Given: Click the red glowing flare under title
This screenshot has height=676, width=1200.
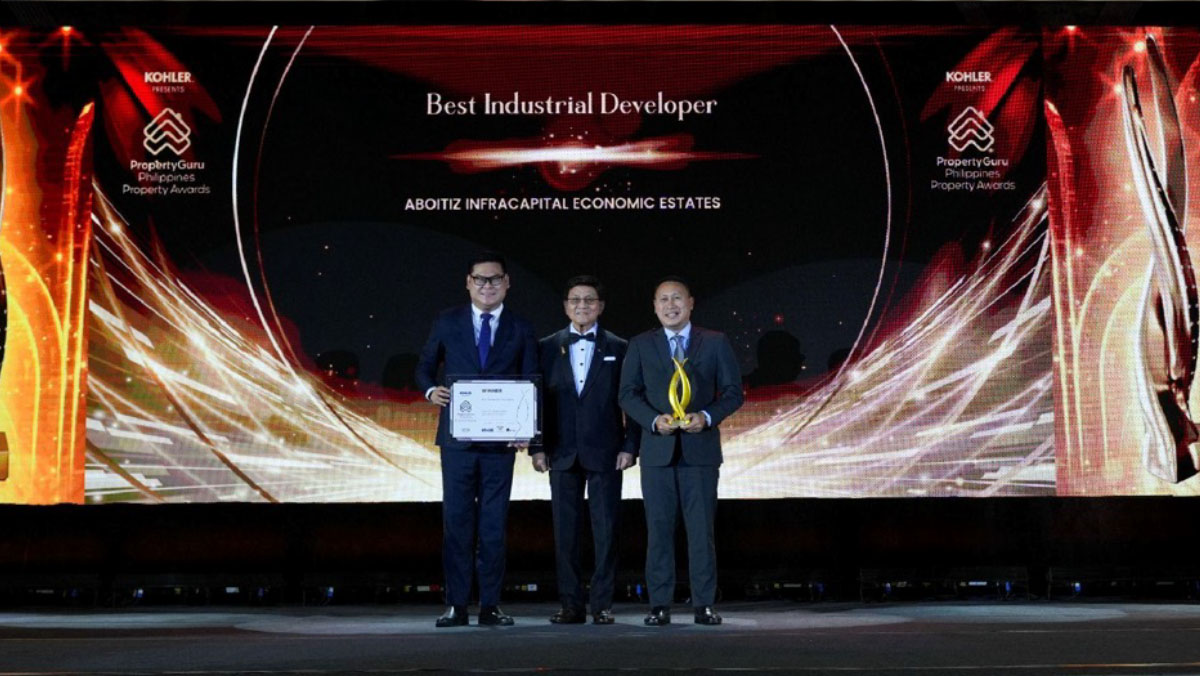Looking at the screenshot, I should [x=572, y=153].
